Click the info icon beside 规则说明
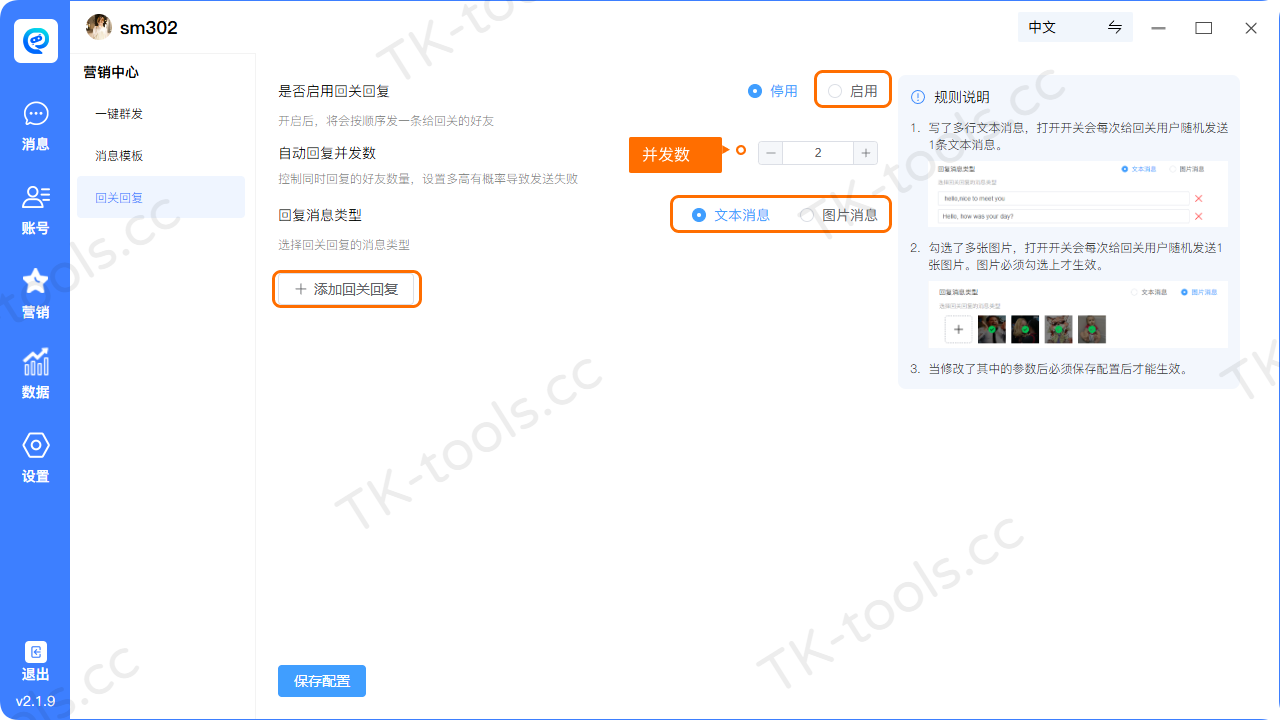Image resolution: width=1280 pixels, height=720 pixels. 918,97
